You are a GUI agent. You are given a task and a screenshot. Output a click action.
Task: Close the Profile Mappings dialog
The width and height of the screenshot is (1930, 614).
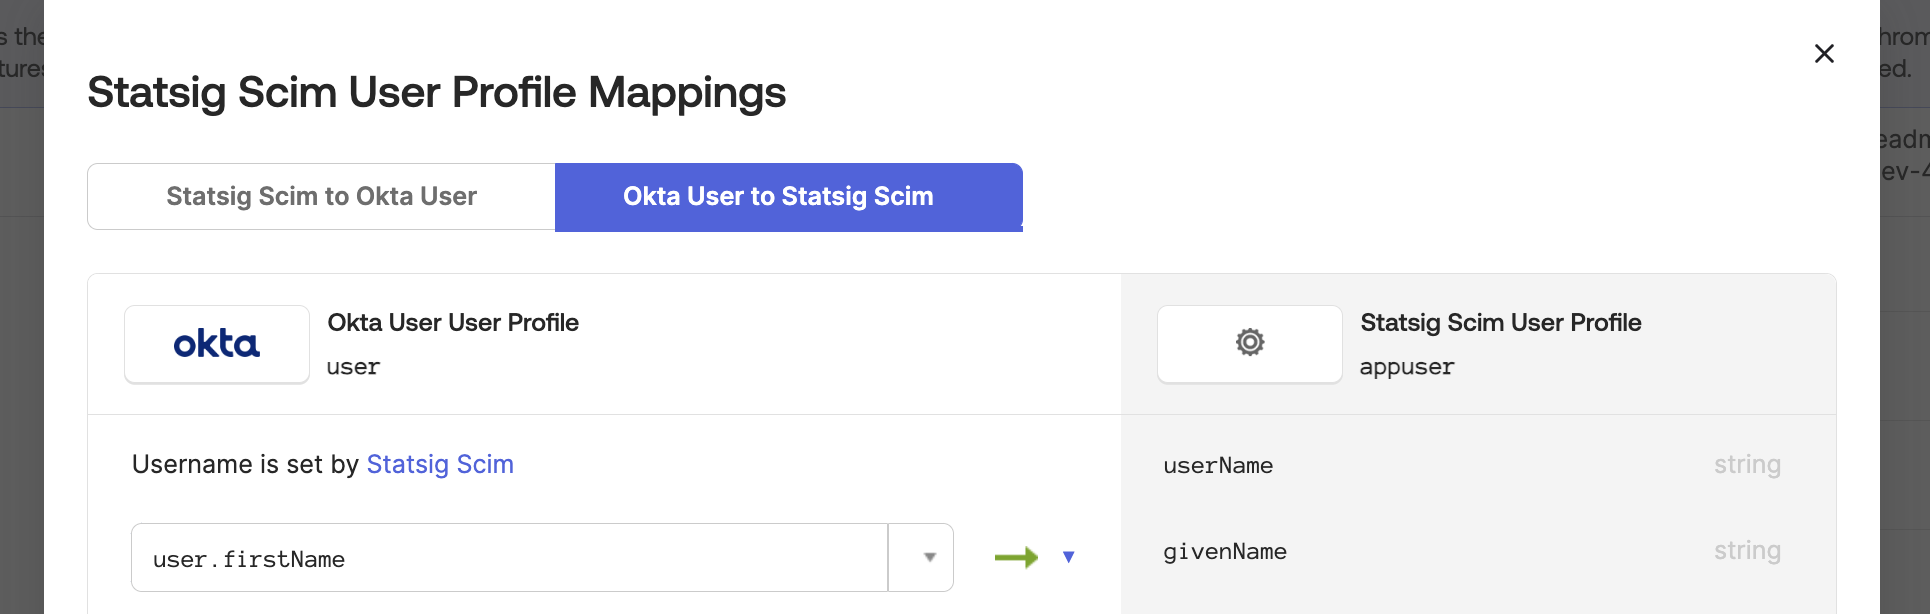(1824, 54)
